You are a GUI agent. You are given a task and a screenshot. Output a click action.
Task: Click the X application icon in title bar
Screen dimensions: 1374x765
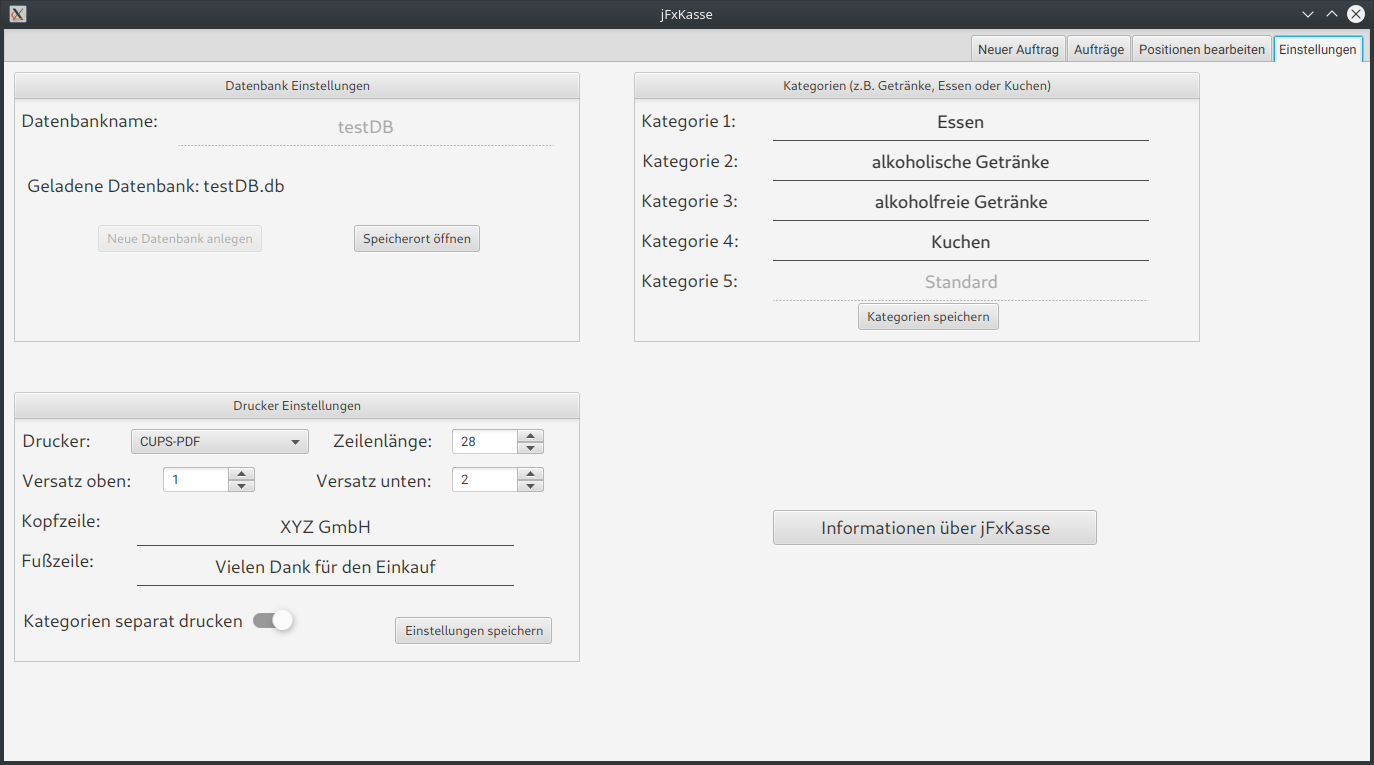coord(17,14)
